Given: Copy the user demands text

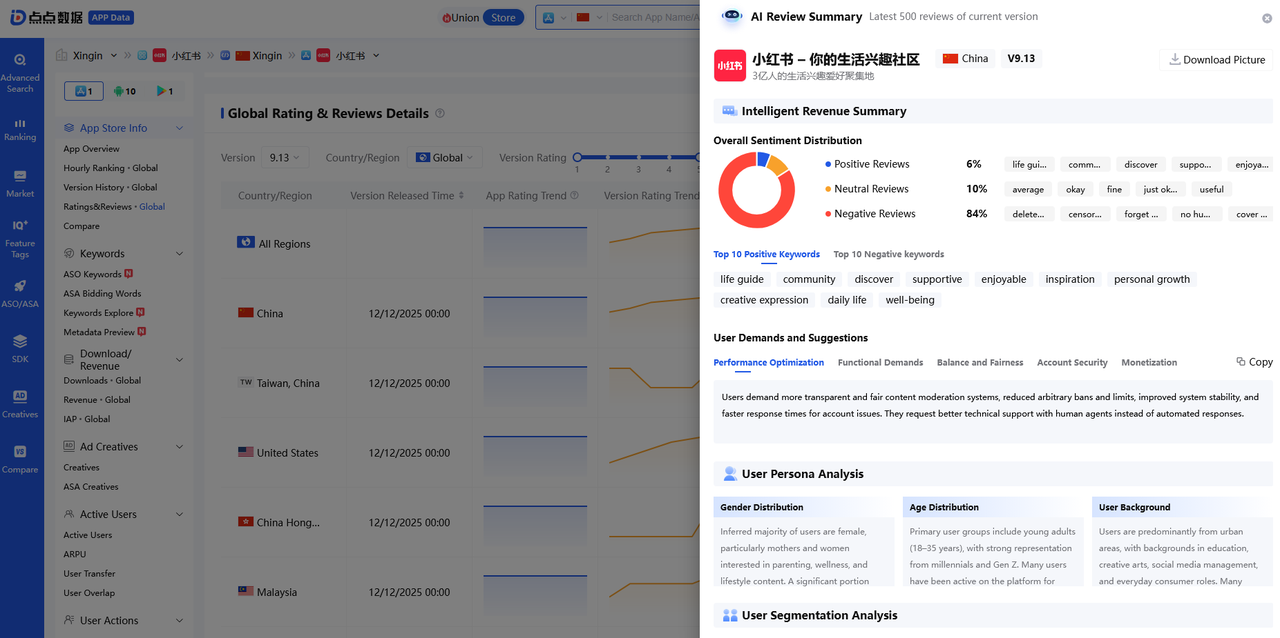Looking at the screenshot, I should [1254, 362].
